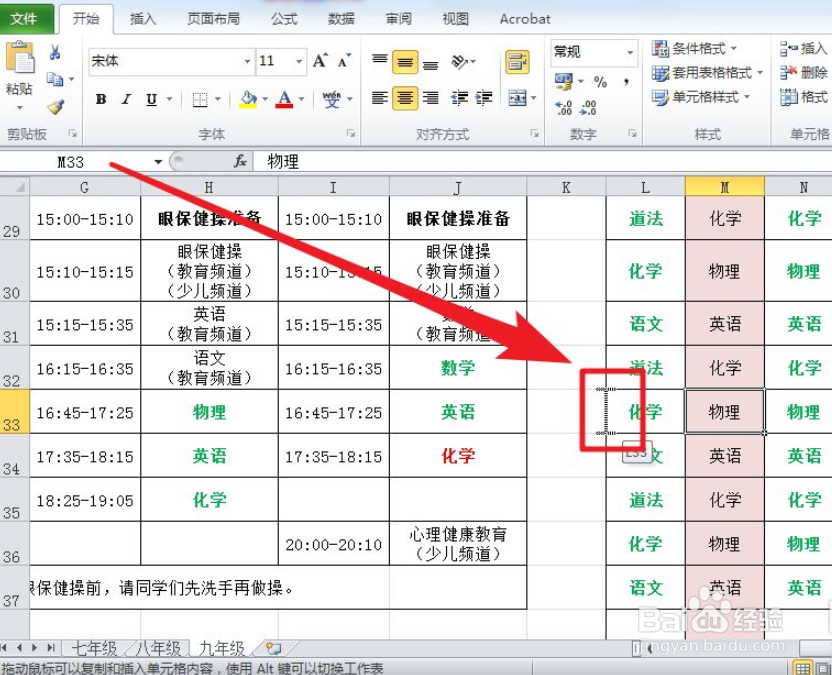Click cell with red 化学 in column J
This screenshot has height=675, width=832.
pyautogui.click(x=458, y=456)
